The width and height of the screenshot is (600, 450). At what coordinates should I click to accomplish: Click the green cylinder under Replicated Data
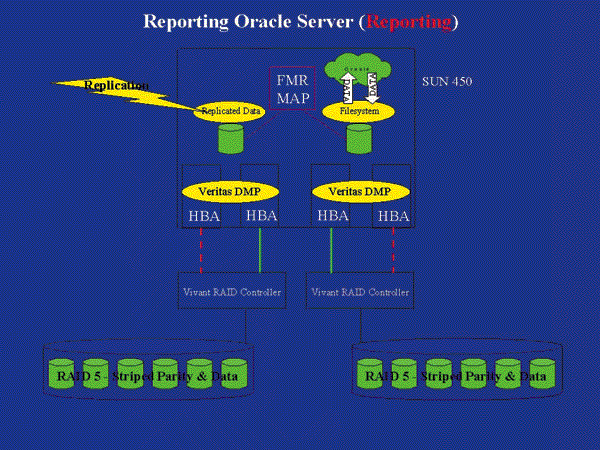[231, 137]
